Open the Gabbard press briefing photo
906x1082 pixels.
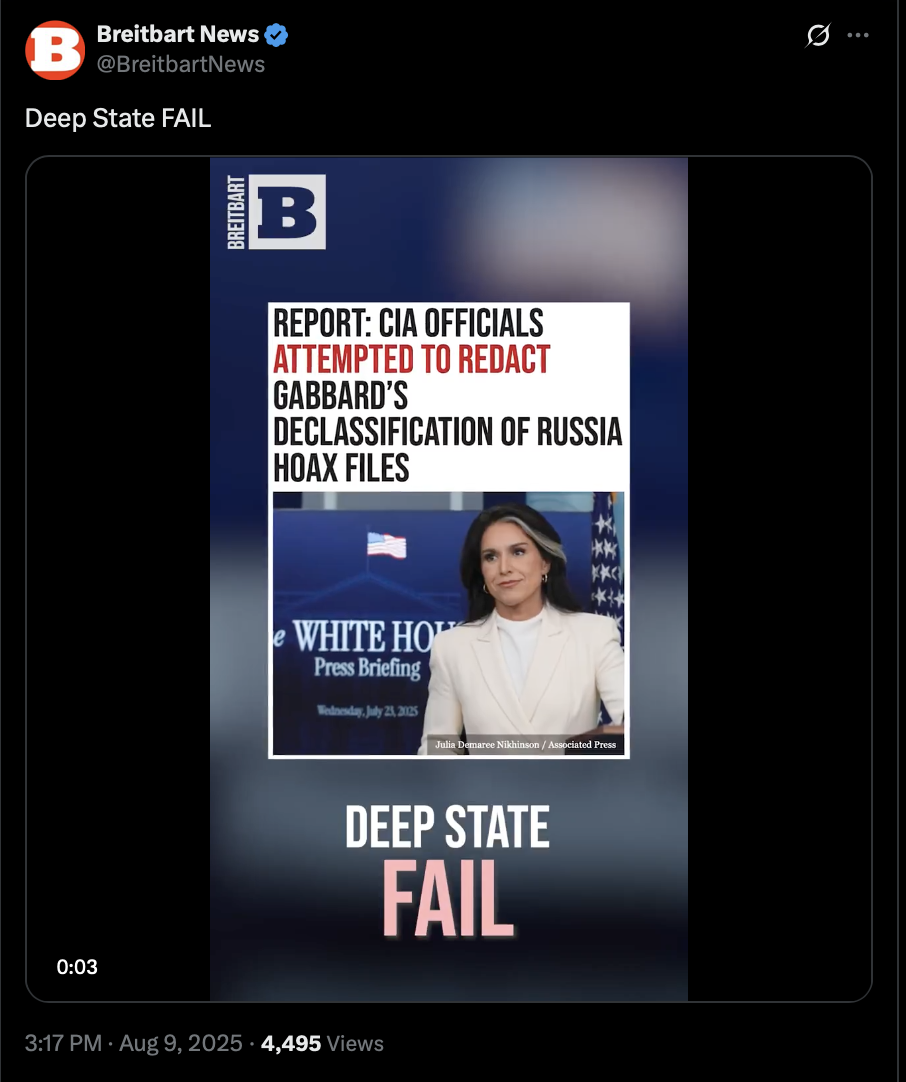[449, 623]
